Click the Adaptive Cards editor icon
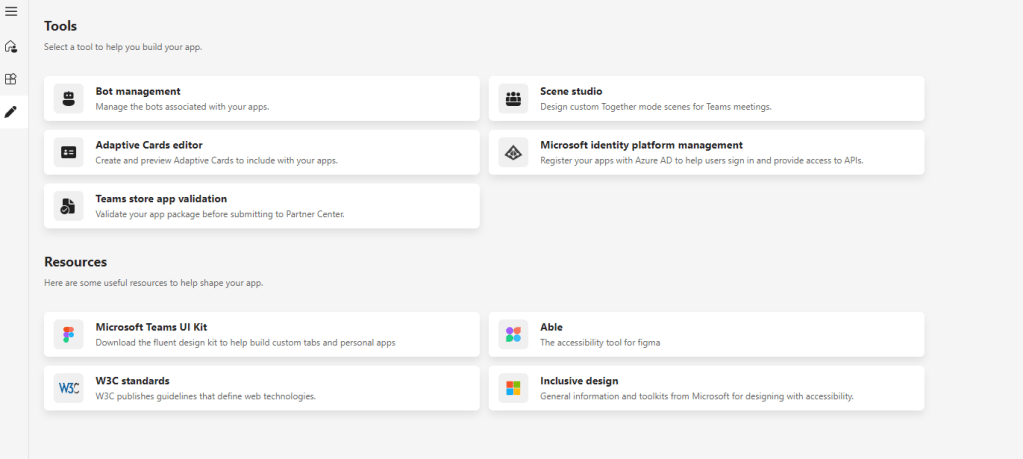1023x459 pixels. pos(68,152)
